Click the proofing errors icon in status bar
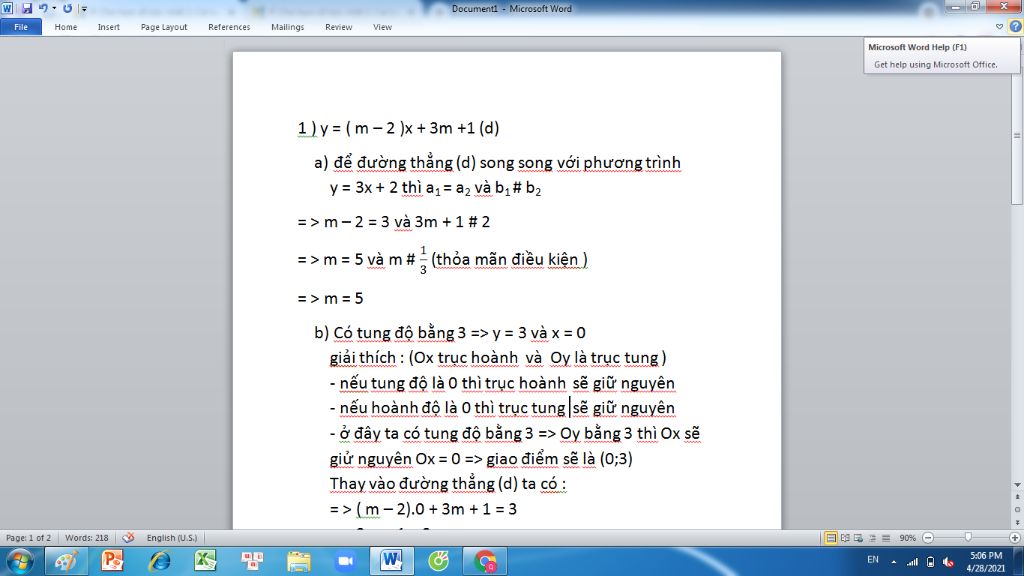The image size is (1024, 576). point(128,537)
